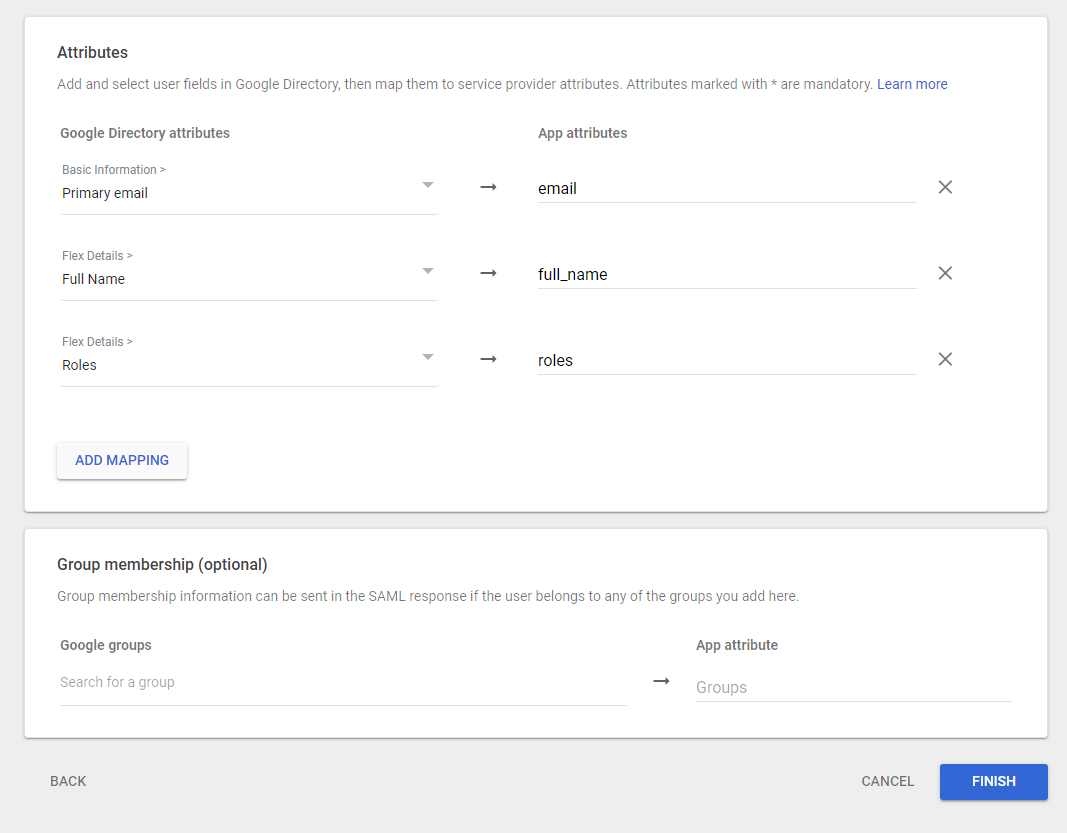This screenshot has width=1067, height=833.
Task: Remove the full_name attribute mapping
Action: (945, 273)
